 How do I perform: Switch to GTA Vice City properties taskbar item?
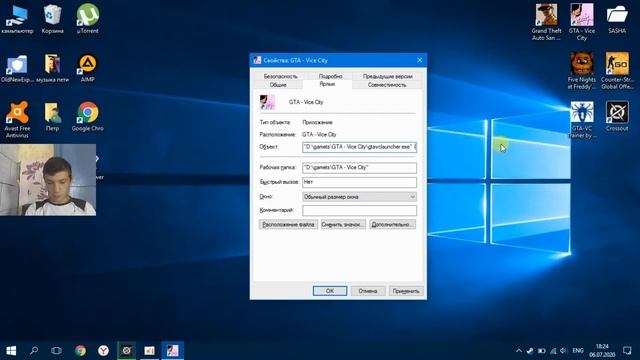172,351
